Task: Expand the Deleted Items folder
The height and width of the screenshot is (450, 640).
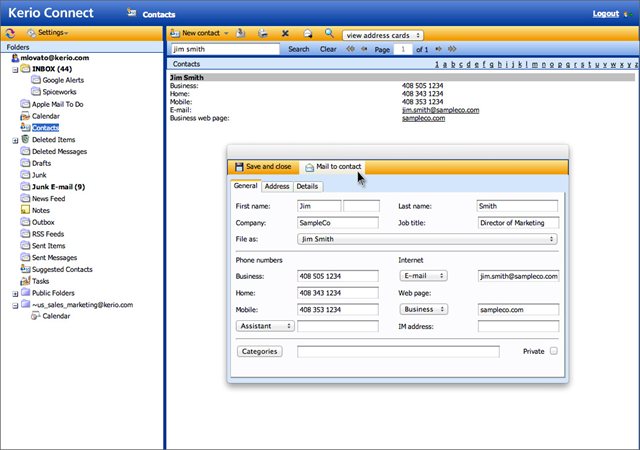Action: pyautogui.click(x=15, y=140)
